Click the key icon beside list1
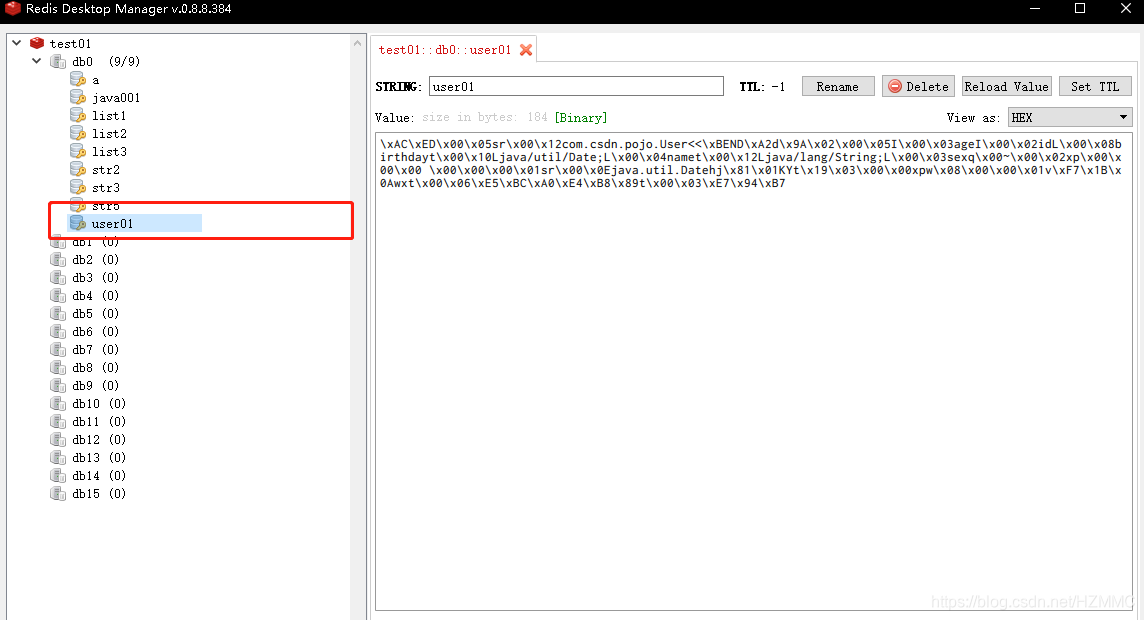The width and height of the screenshot is (1144, 620). (78, 115)
